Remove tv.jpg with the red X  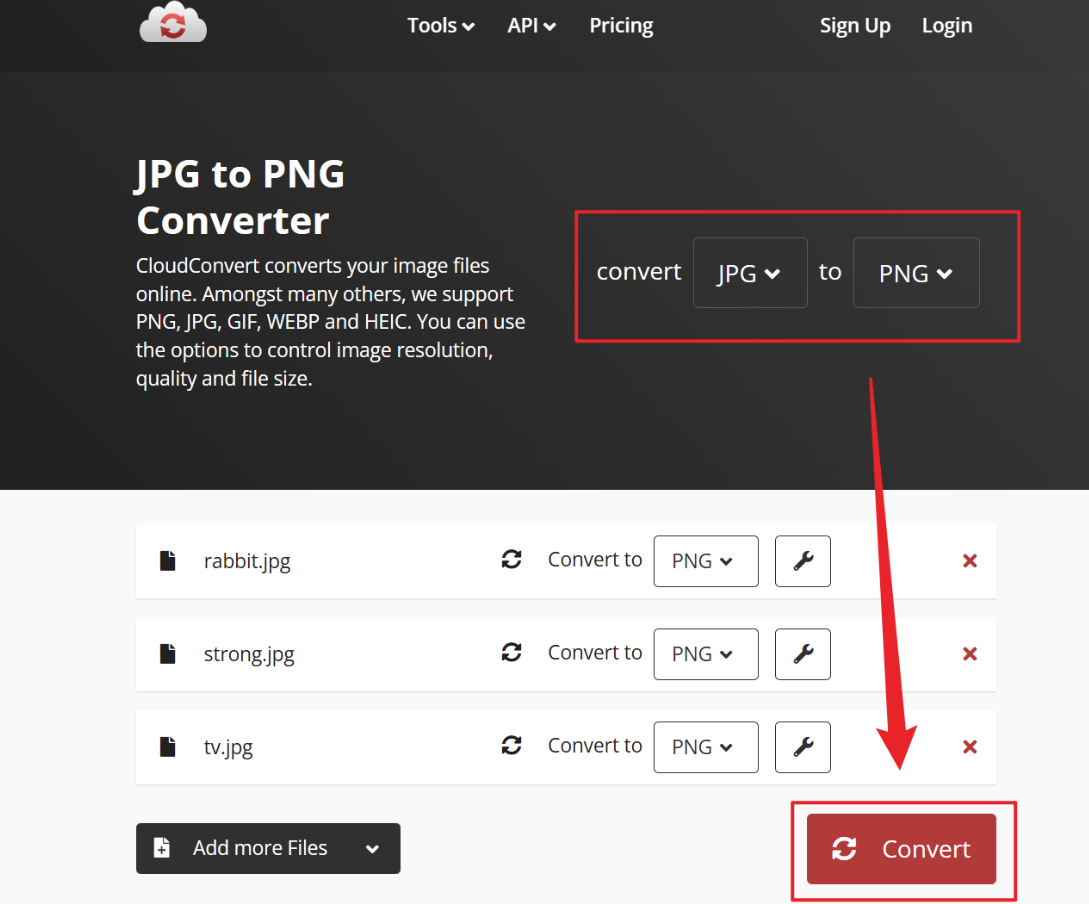970,747
